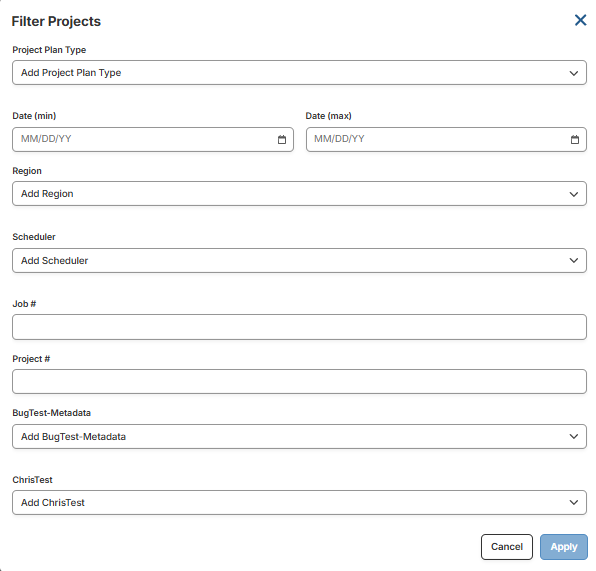This screenshot has width=596, height=571.
Task: Open the Add ChrisTest dropdown
Action: [x=299, y=503]
